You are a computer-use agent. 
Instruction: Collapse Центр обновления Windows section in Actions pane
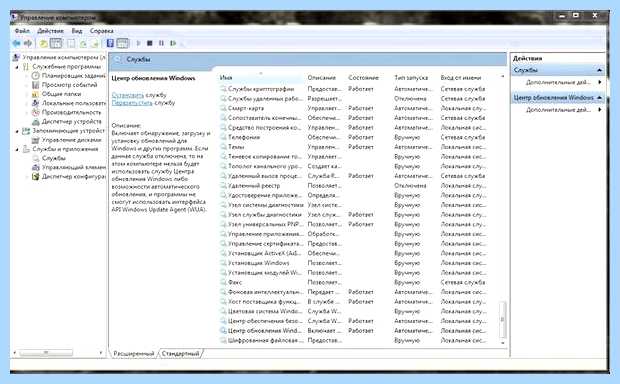coord(599,97)
